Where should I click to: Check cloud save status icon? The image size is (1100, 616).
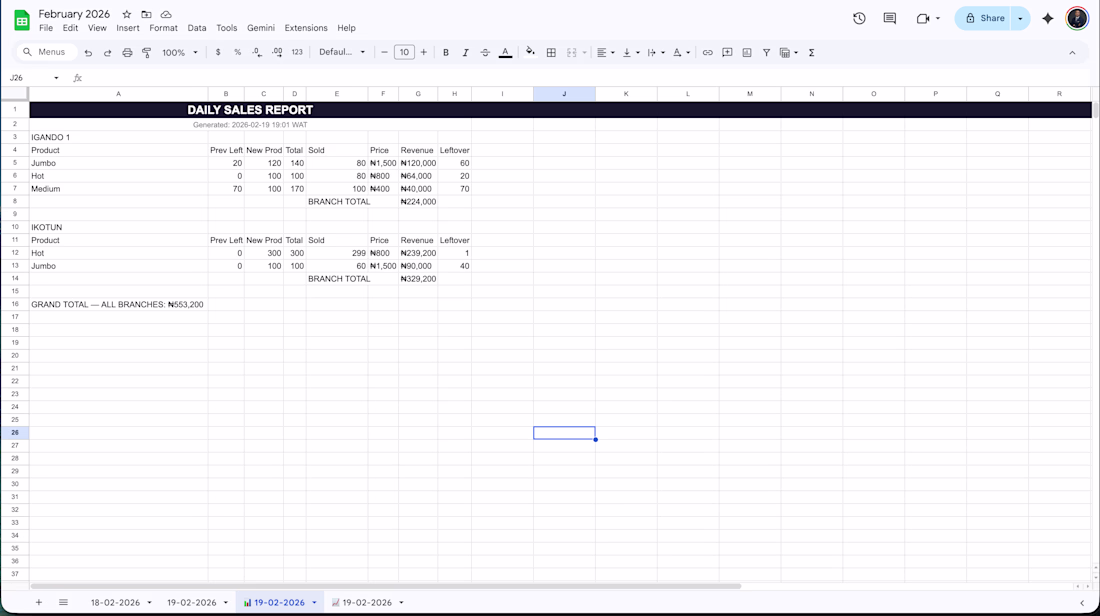(x=166, y=14)
